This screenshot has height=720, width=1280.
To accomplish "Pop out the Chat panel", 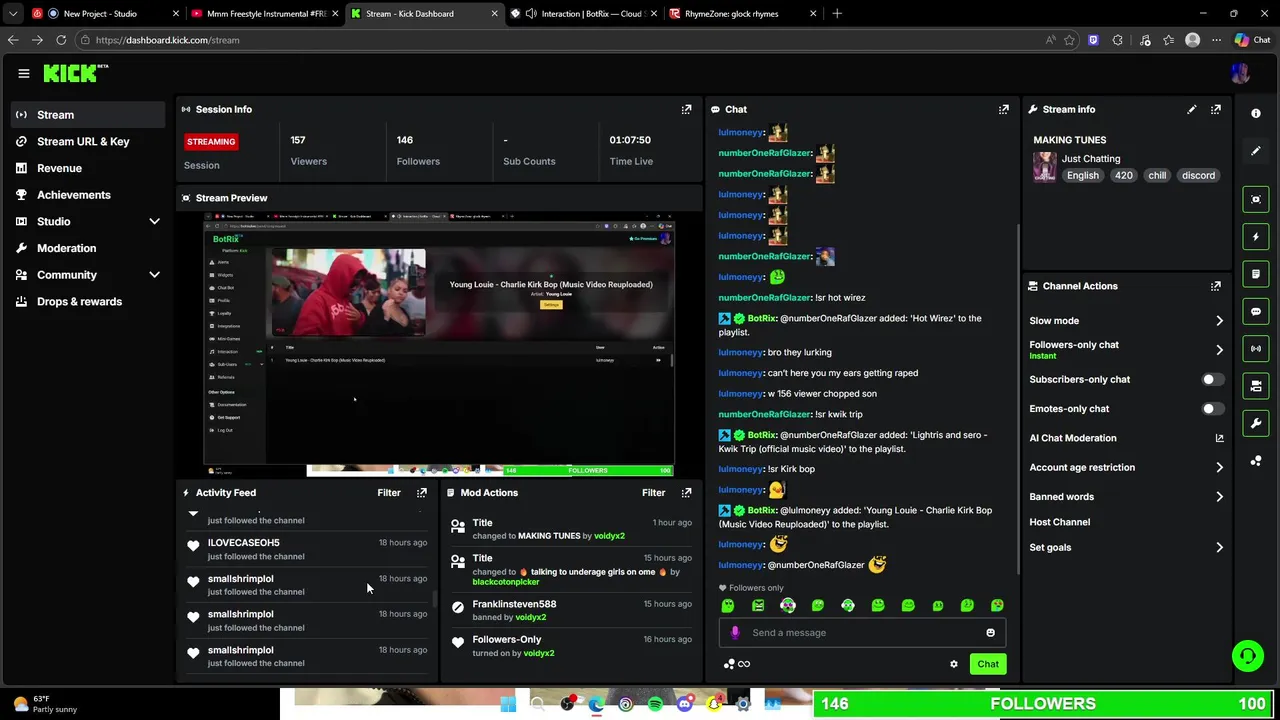I will 1003,109.
